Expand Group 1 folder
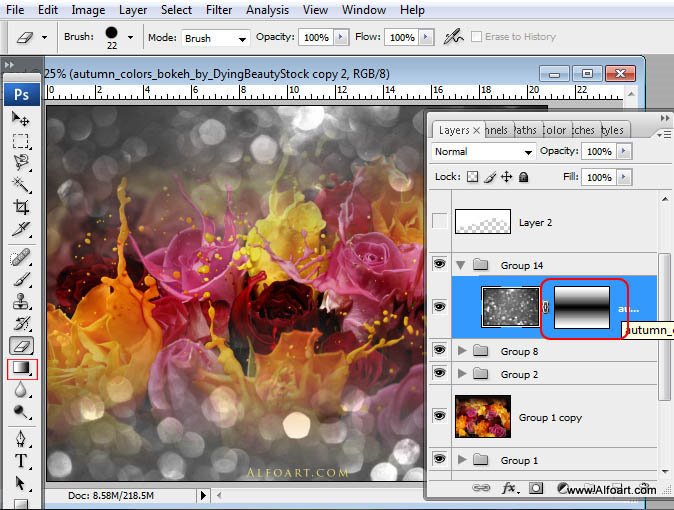The image size is (674, 510). point(462,459)
